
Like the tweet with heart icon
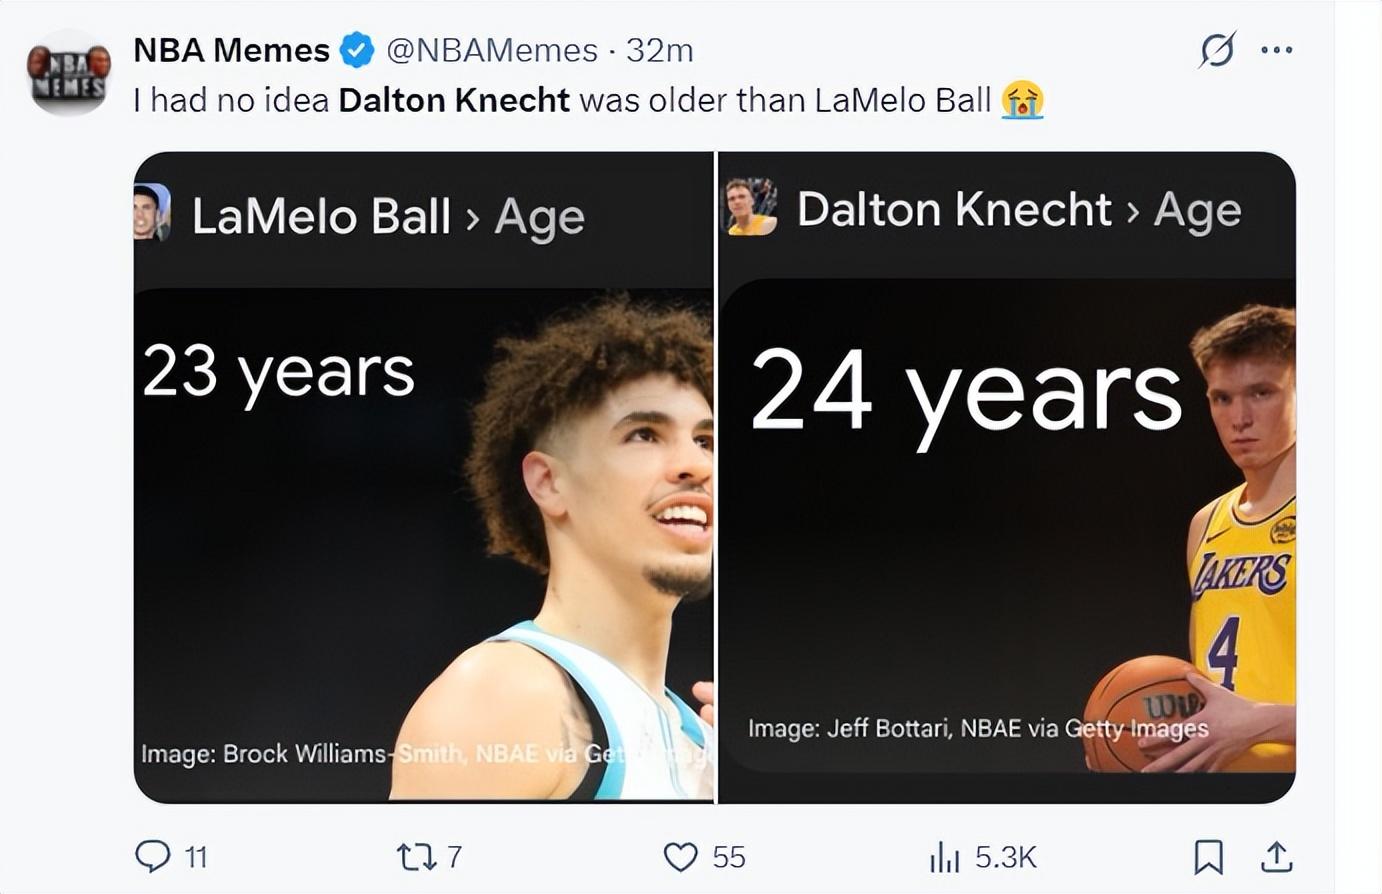(x=680, y=857)
